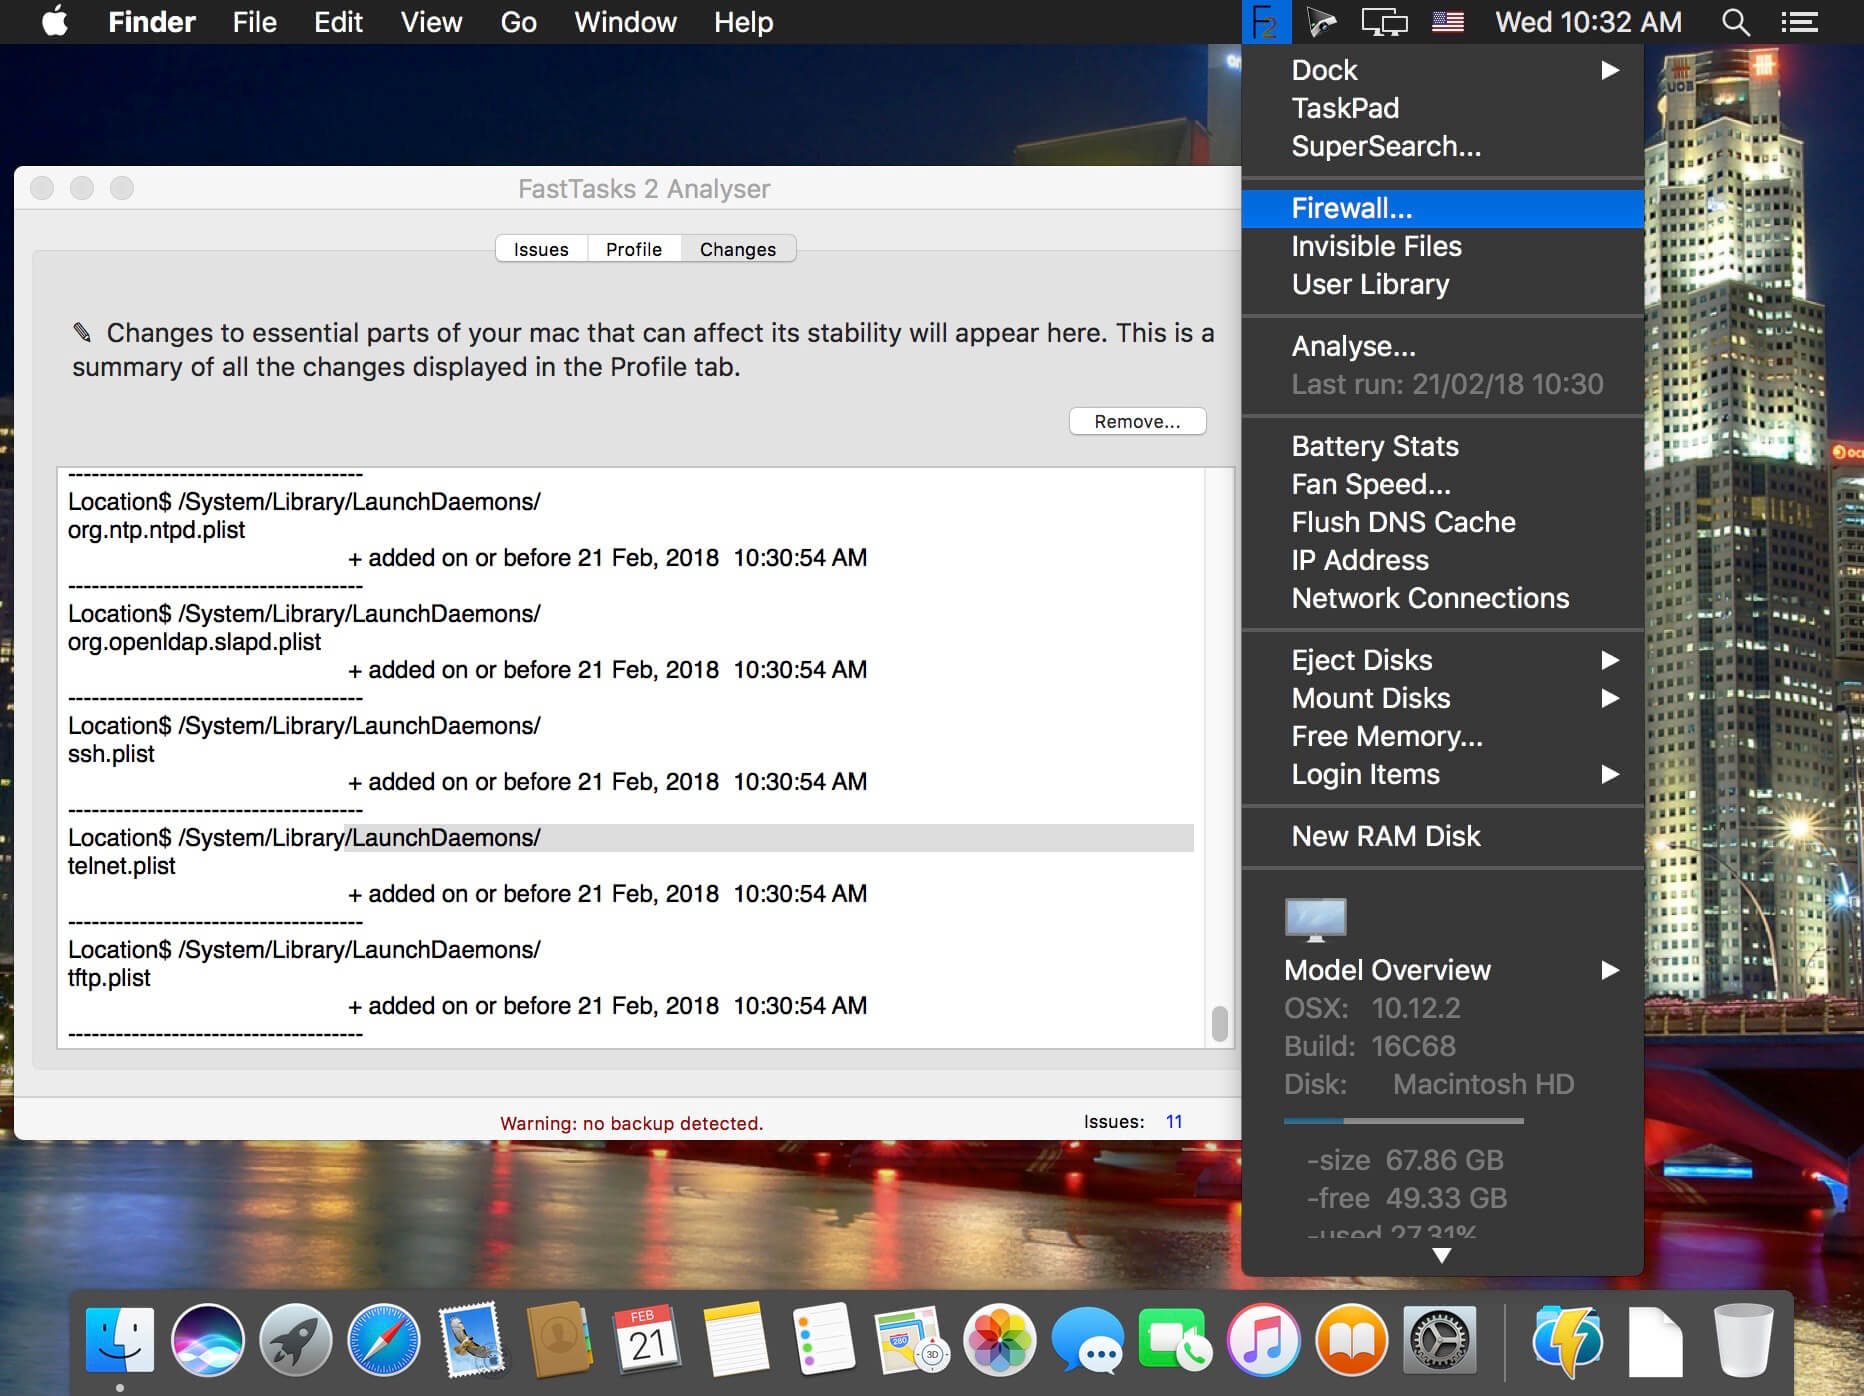Select the ssh.plist entry text
Viewport: 1864px width, 1396px height.
pos(111,754)
